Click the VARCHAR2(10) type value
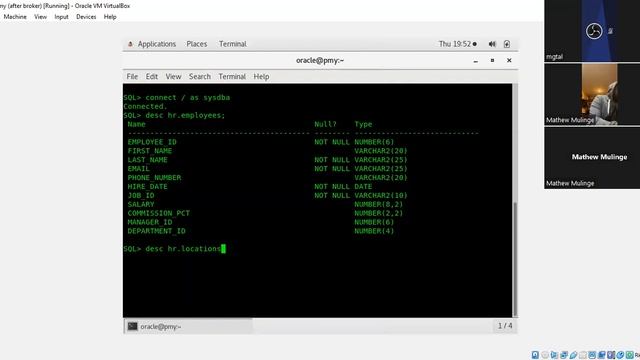Viewport: 640px width, 360px height. click(381, 196)
